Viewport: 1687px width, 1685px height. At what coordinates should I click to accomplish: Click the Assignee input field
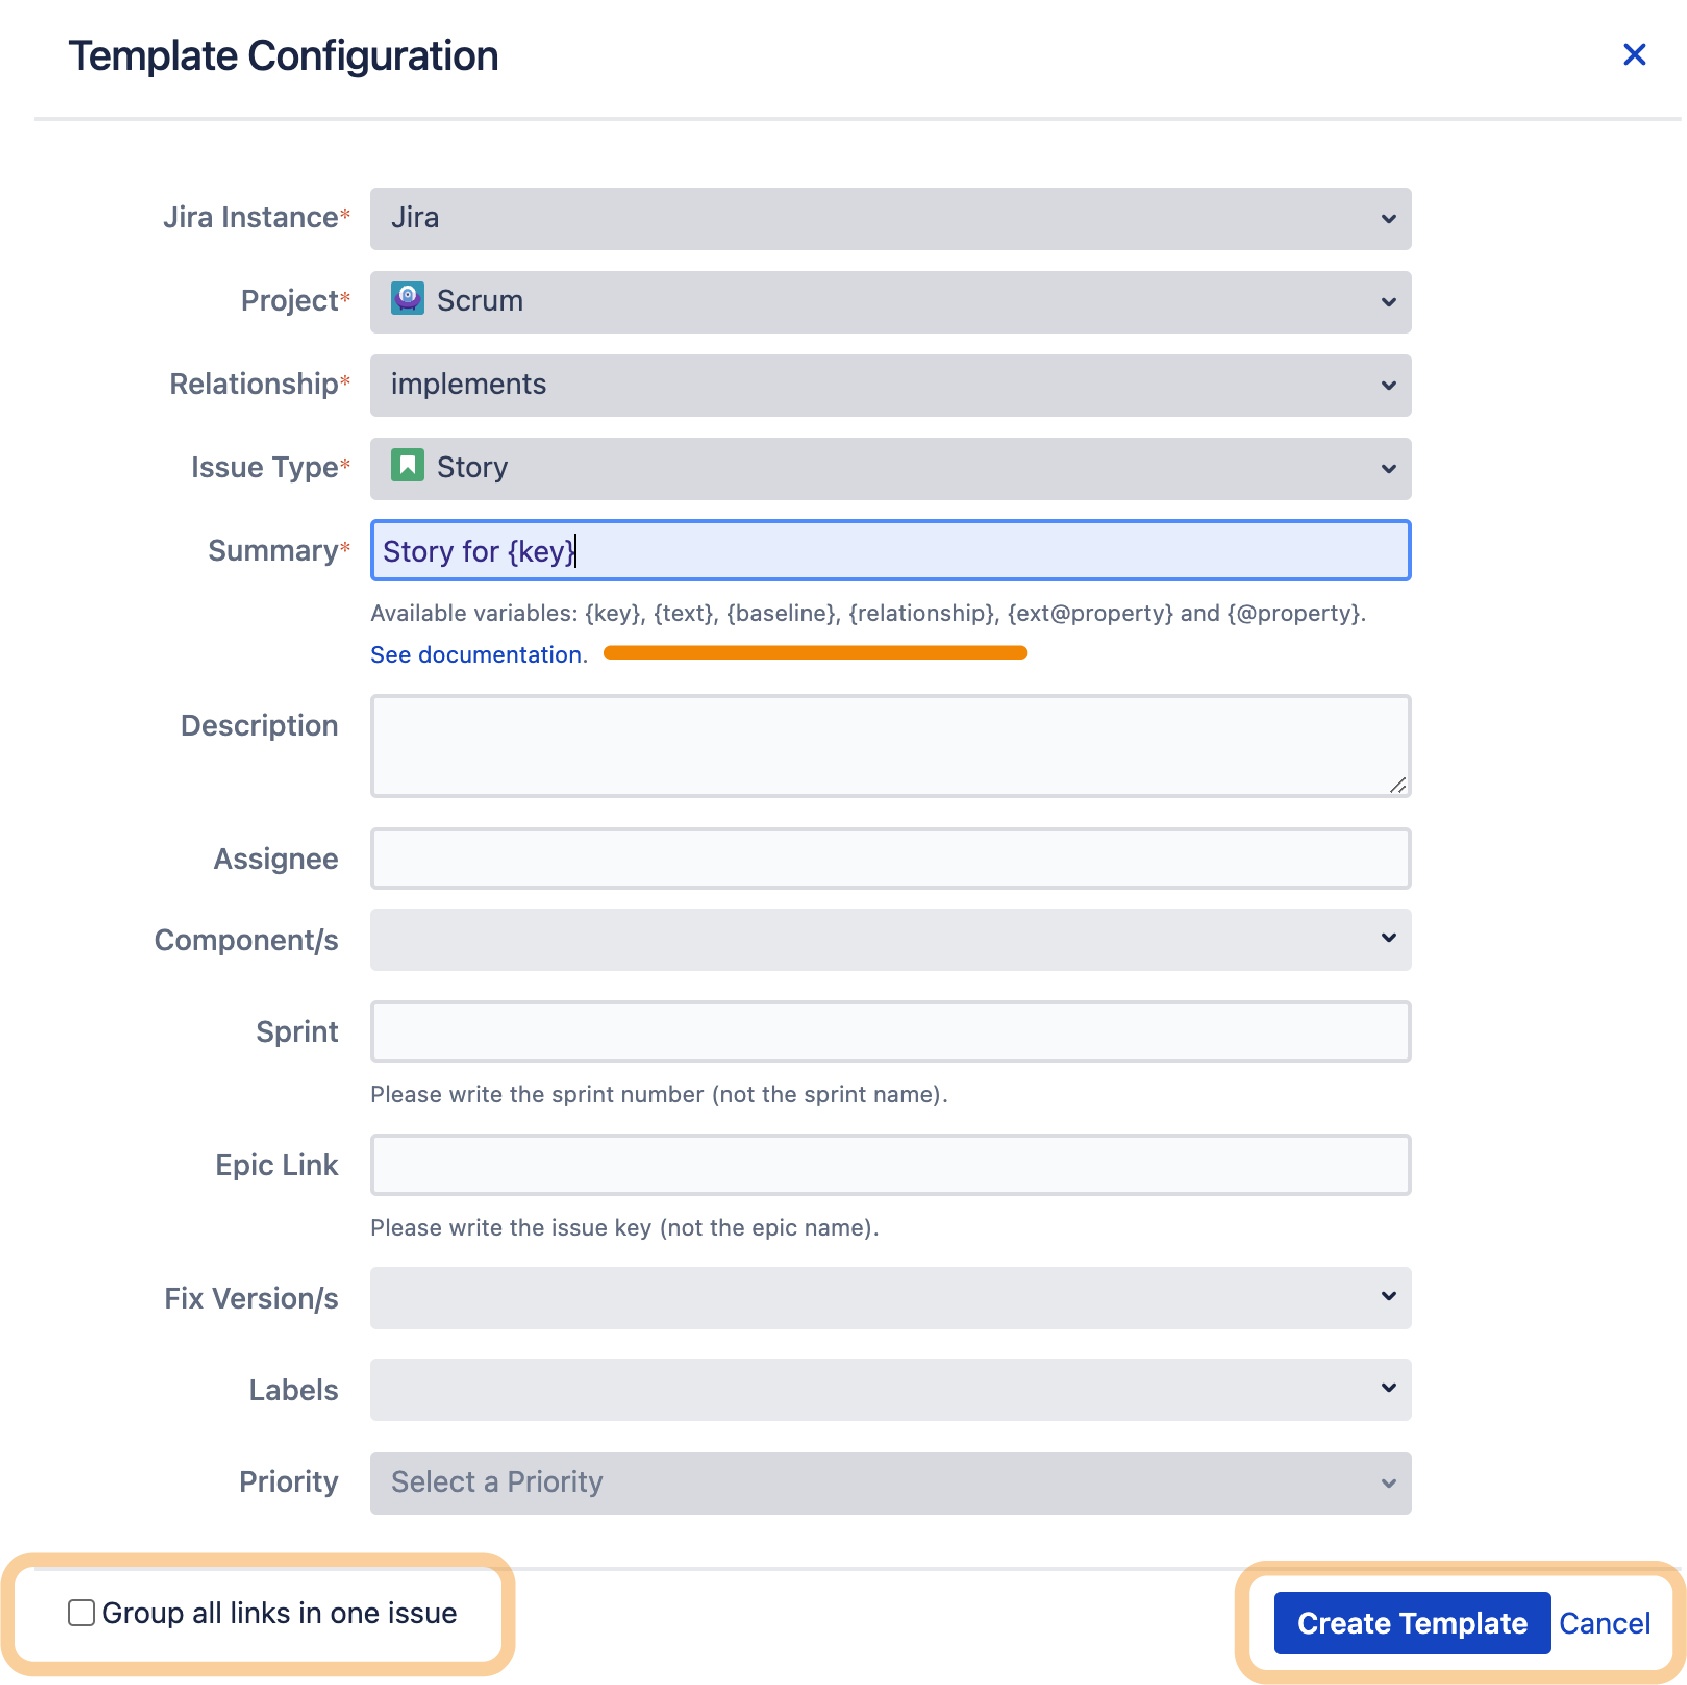tap(890, 858)
